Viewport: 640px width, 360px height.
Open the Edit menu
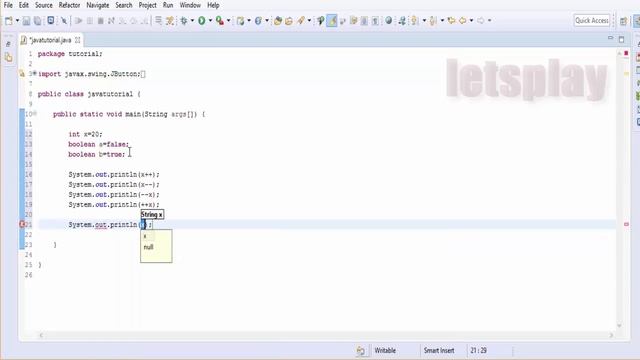pyautogui.click(x=24, y=5)
